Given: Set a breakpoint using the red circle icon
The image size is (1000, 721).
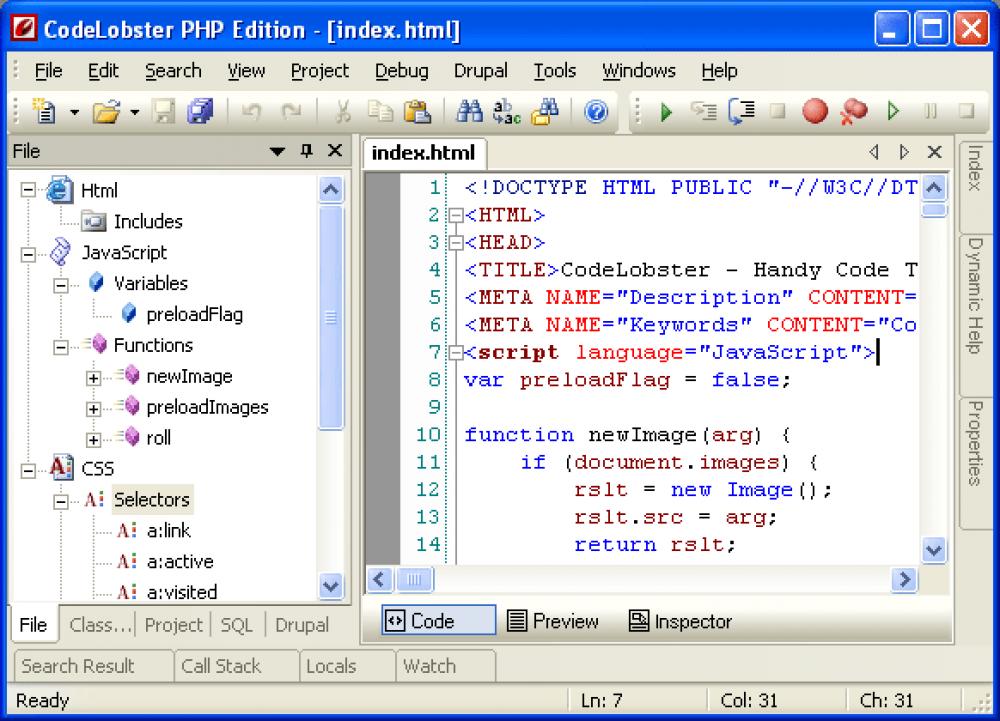Looking at the screenshot, I should coord(814,112).
